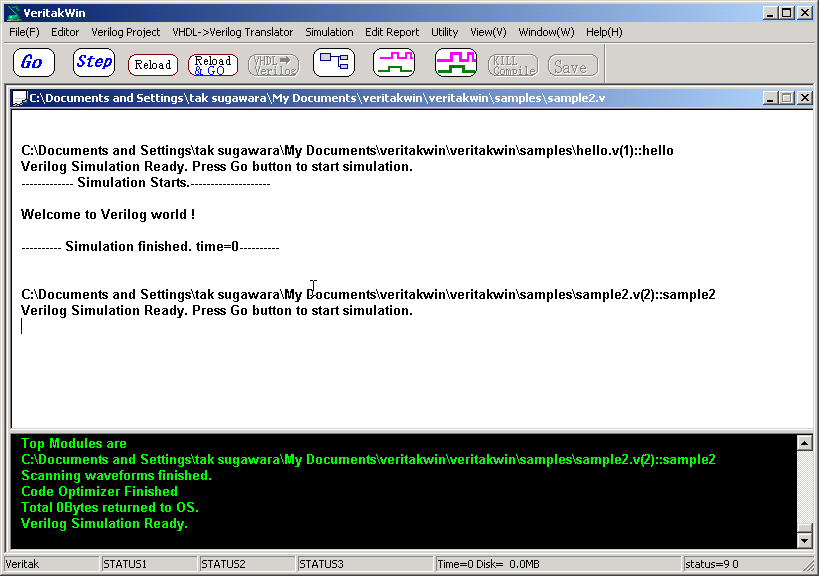Click the Reload & GO toolbar button
The width and height of the screenshot is (819, 576).
[213, 65]
